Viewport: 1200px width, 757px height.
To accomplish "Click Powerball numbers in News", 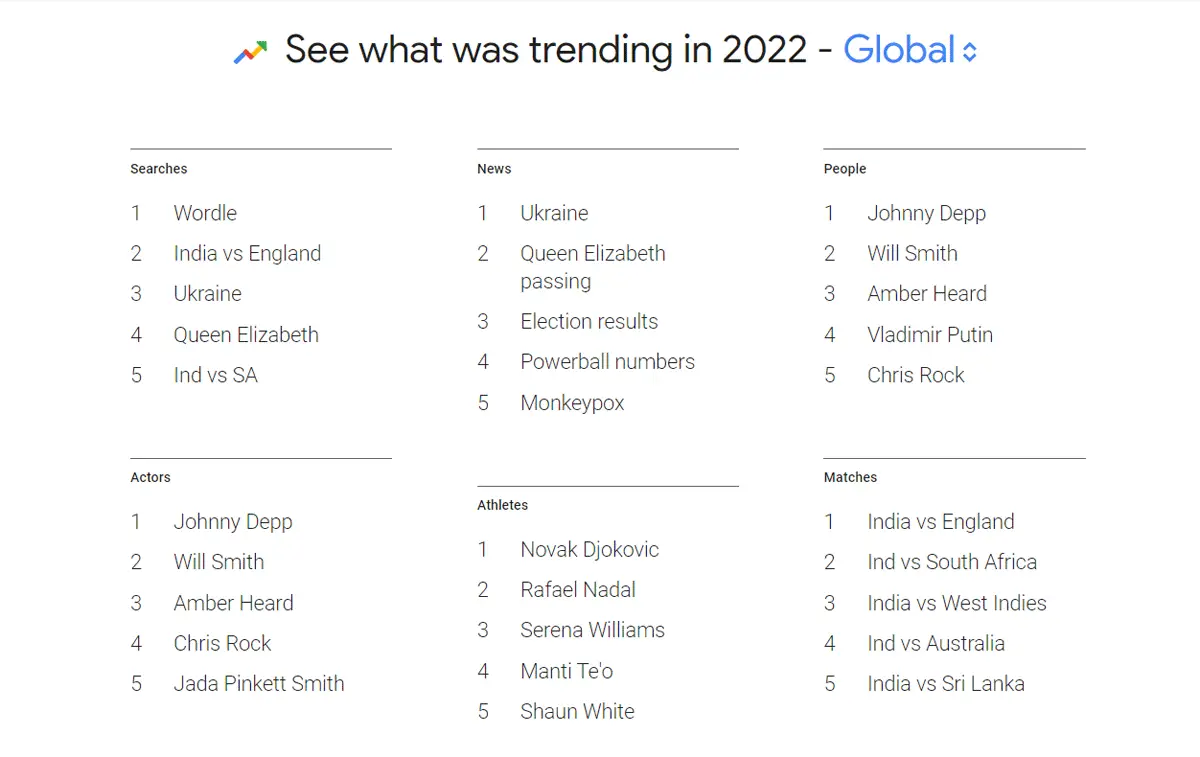I will click(607, 362).
